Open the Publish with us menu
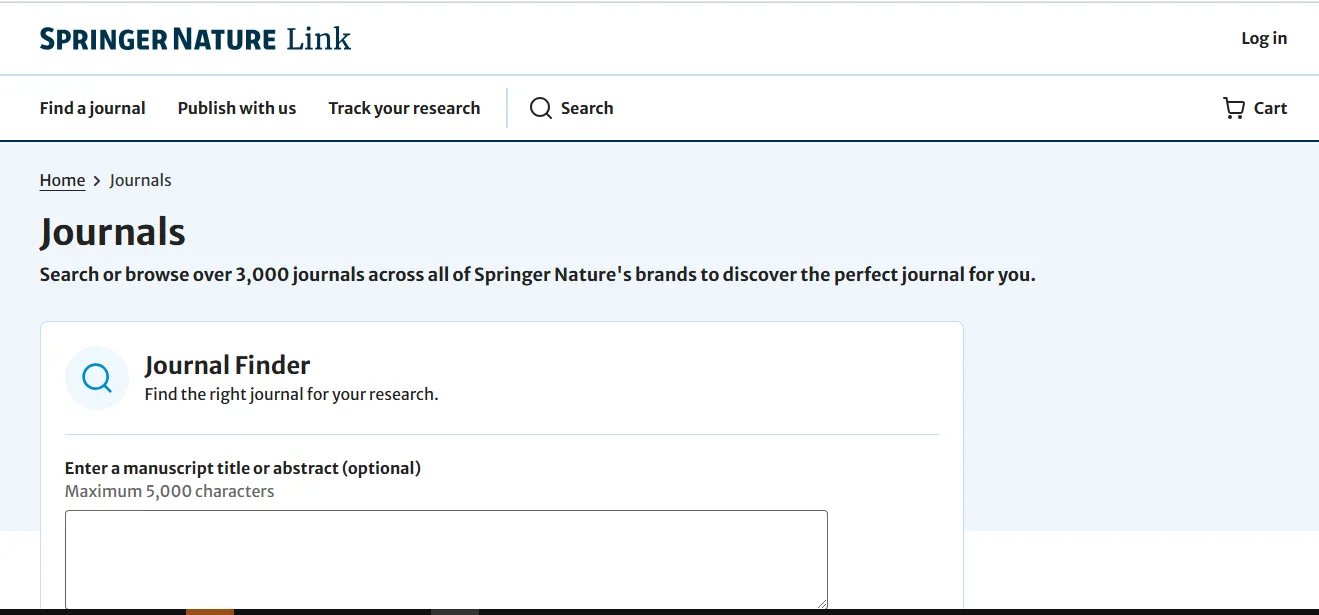1319x615 pixels. click(x=237, y=108)
